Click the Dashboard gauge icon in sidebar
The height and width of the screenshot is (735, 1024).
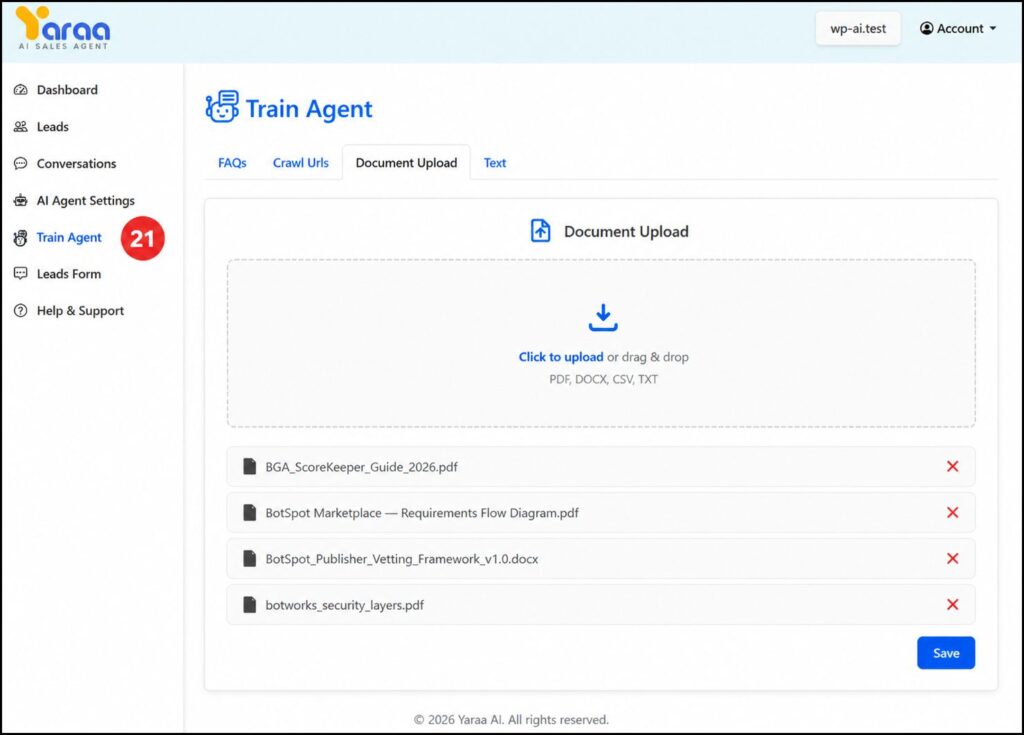click(21, 90)
